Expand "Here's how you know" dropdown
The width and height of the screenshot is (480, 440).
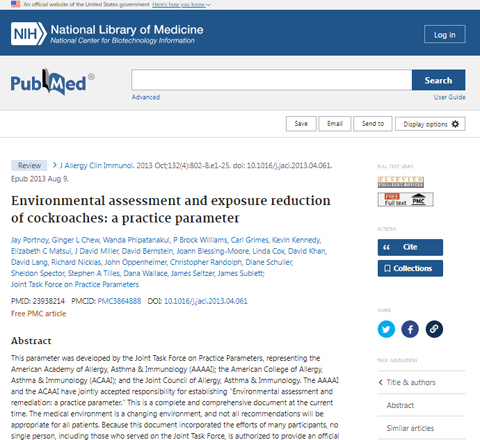[x=181, y=4]
